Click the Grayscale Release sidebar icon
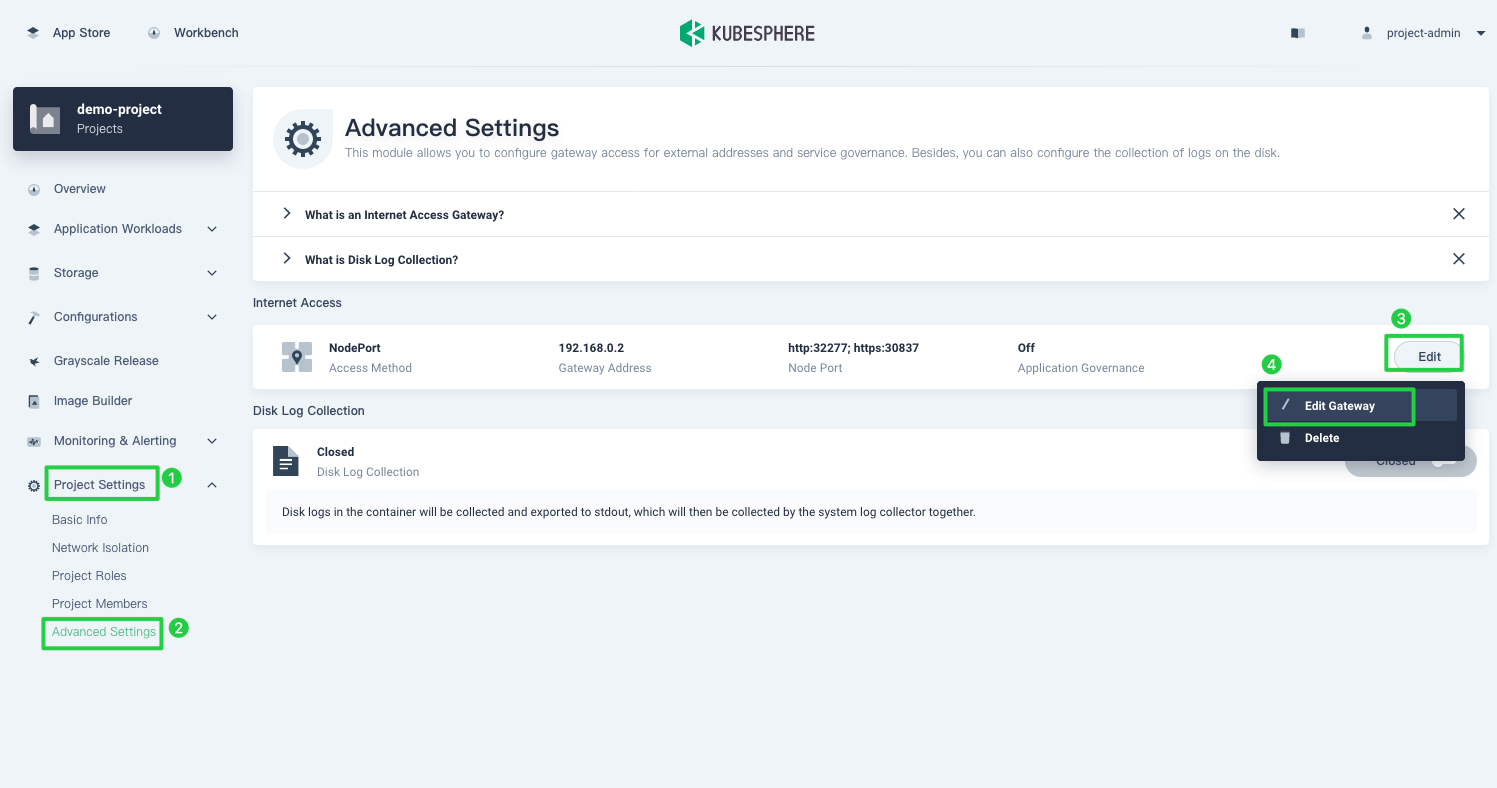 (x=33, y=361)
